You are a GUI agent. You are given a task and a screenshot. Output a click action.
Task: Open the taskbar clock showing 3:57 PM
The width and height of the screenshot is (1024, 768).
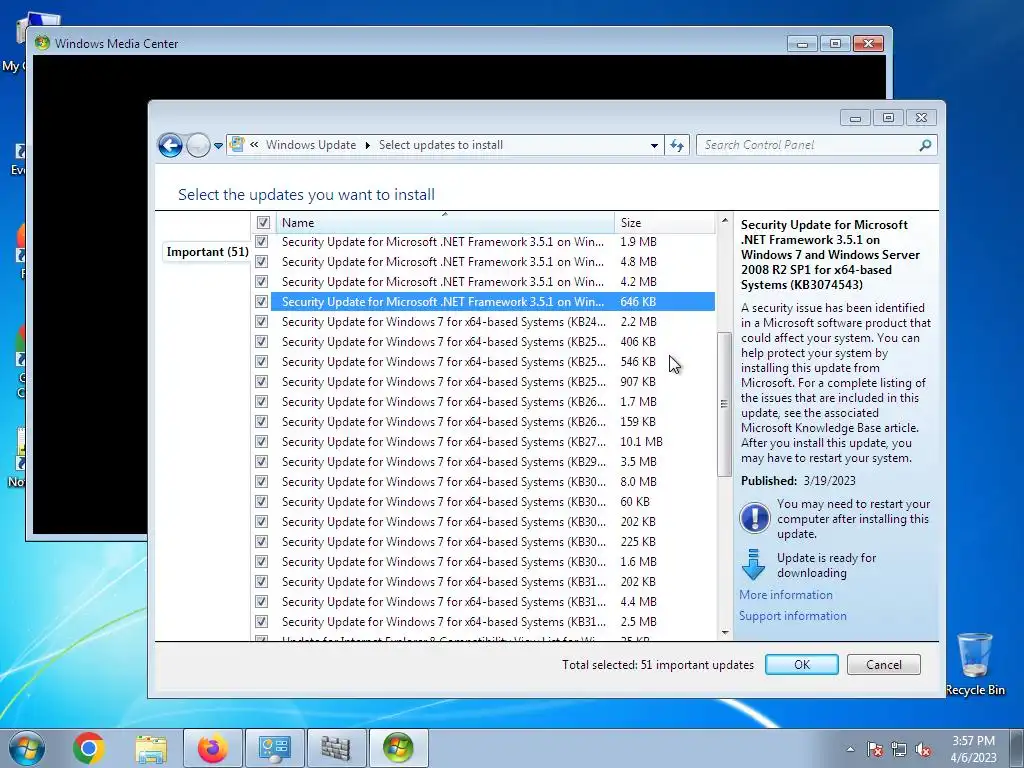click(x=973, y=749)
